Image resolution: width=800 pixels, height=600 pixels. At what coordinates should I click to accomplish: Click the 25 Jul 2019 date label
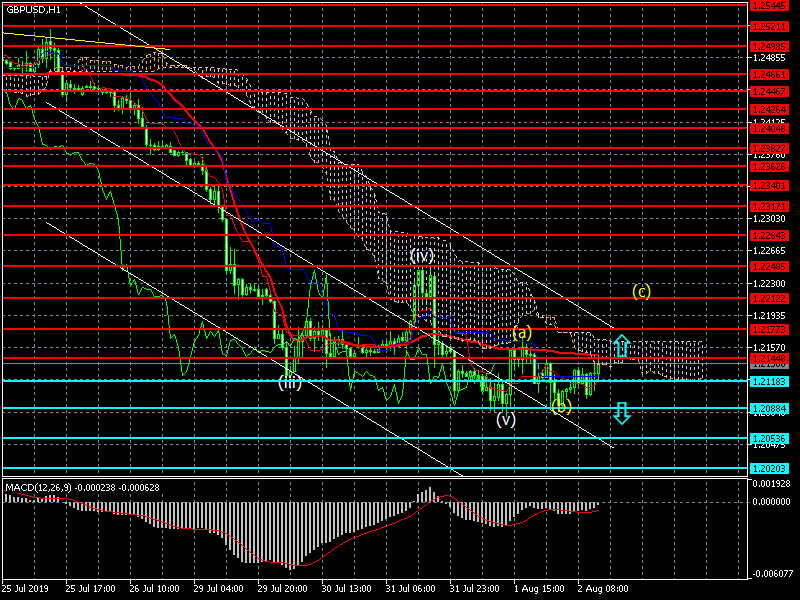[x=26, y=590]
